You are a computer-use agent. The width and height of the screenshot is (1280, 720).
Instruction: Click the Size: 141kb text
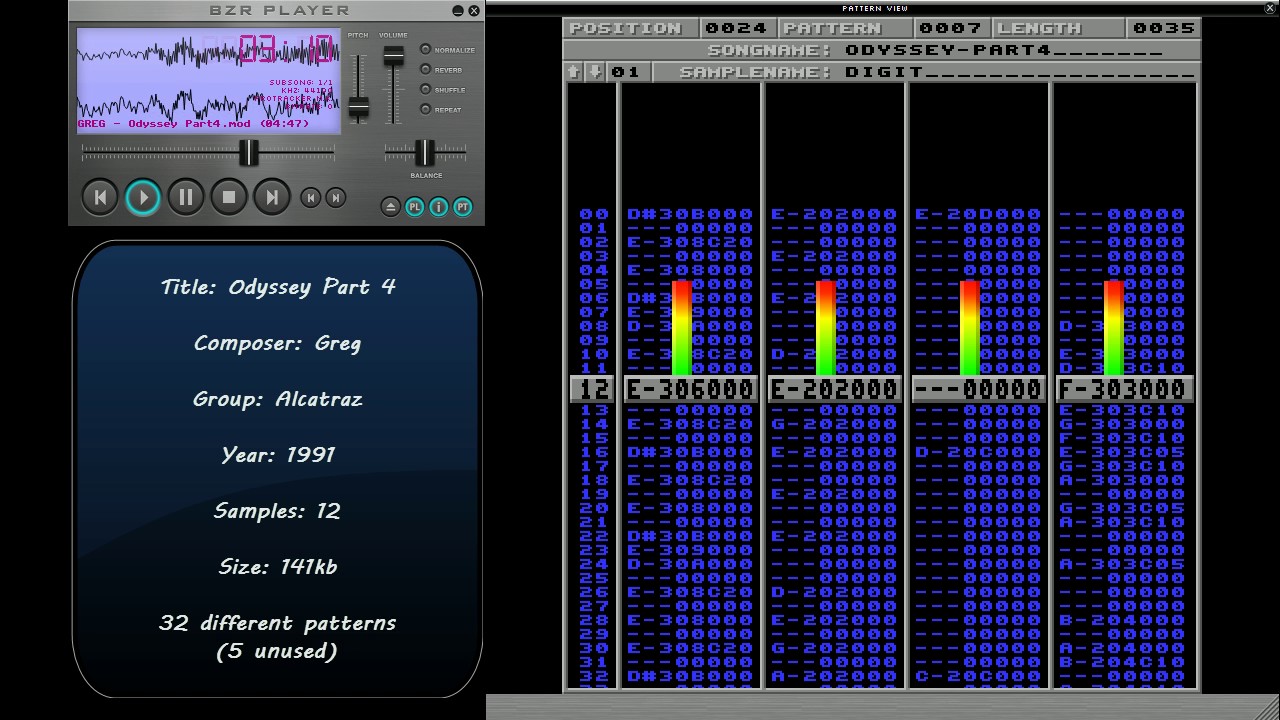278,567
